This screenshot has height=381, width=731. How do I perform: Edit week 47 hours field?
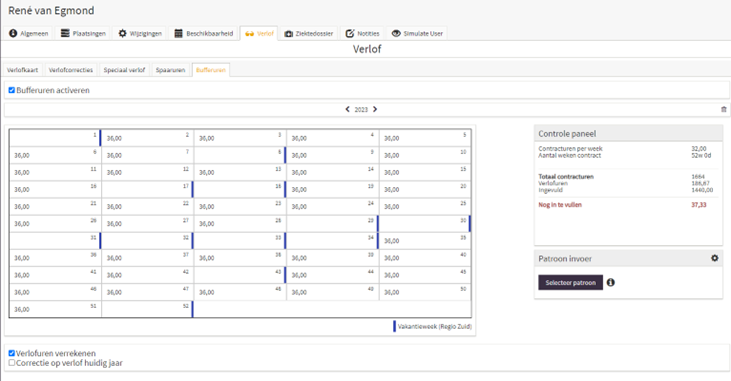click(147, 292)
